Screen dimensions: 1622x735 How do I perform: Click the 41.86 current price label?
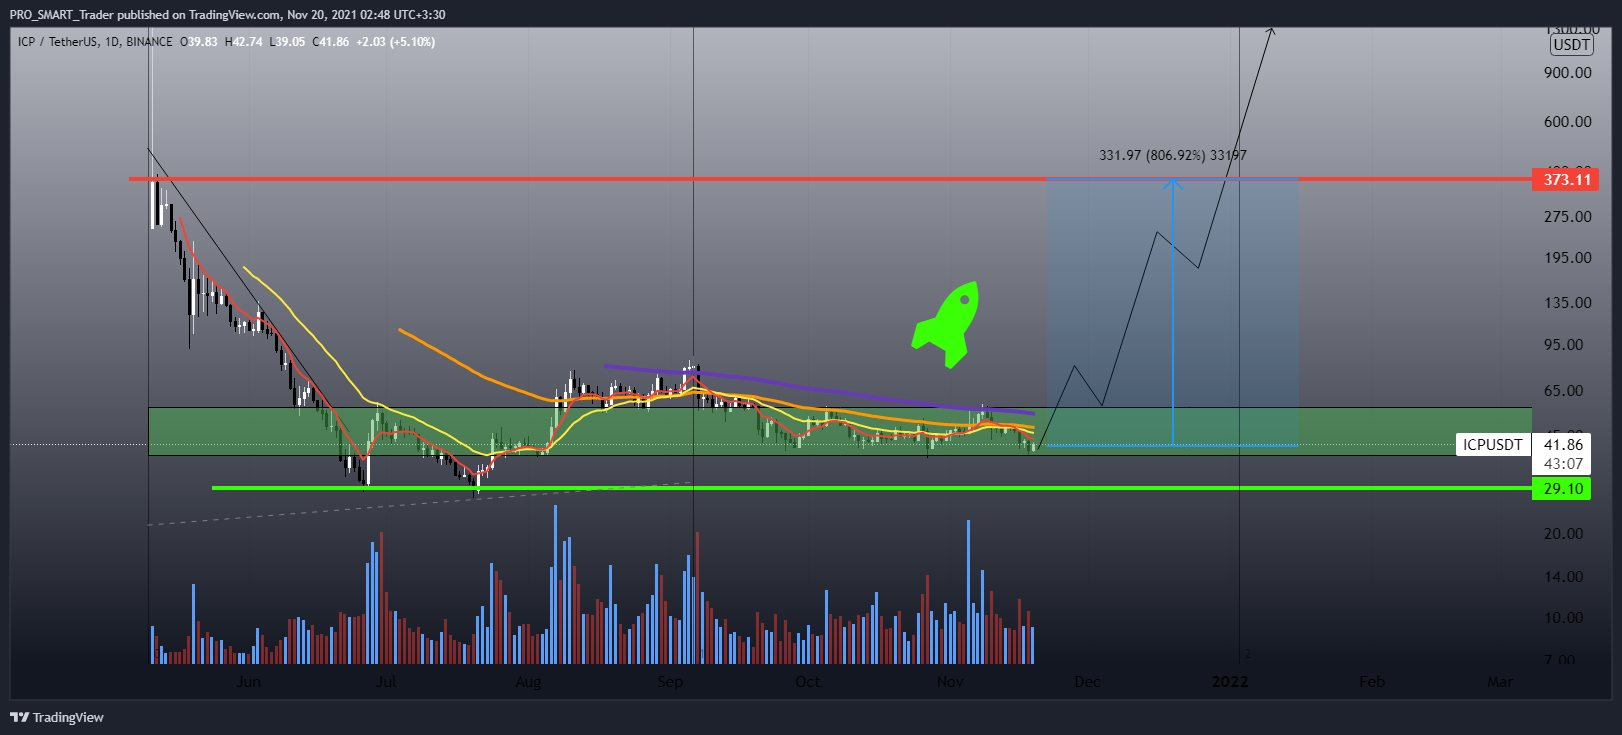[1563, 445]
